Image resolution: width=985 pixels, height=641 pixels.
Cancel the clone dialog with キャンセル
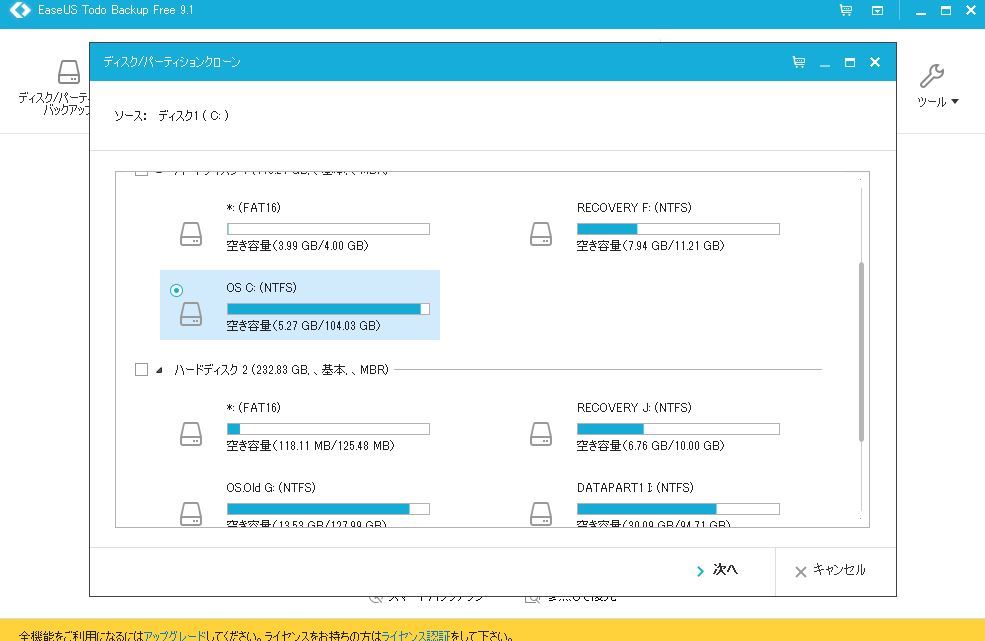pyautogui.click(x=830, y=570)
